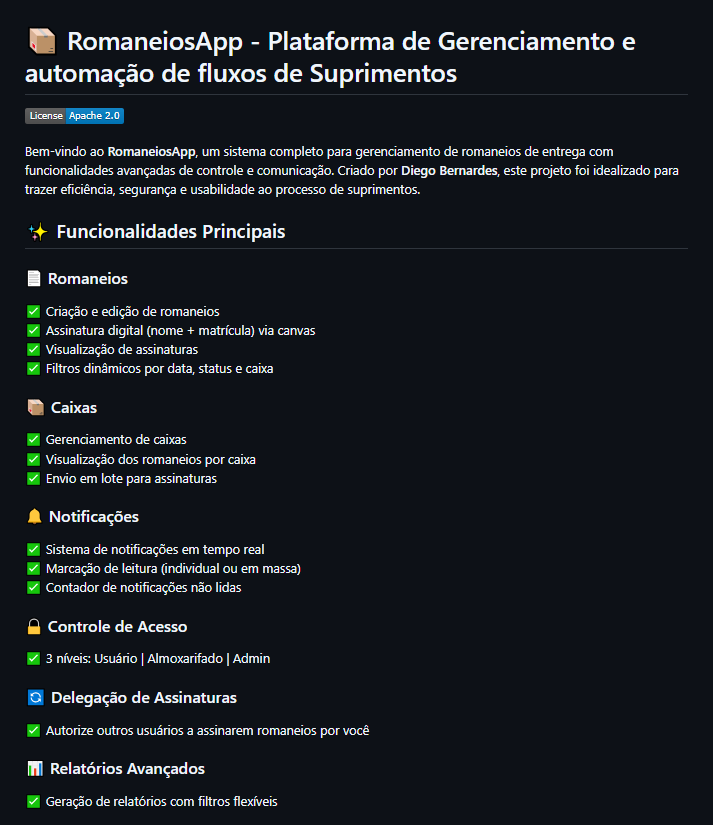Click the sparkles icon beside Funcionalidades Principais
Viewport: 713px width, 825px height.
coord(37,232)
